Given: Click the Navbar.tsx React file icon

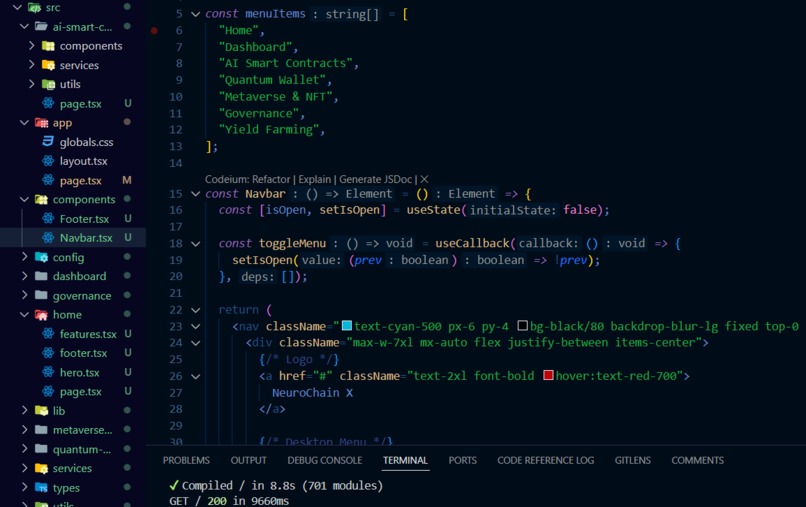Looking at the screenshot, I should click(x=48, y=238).
